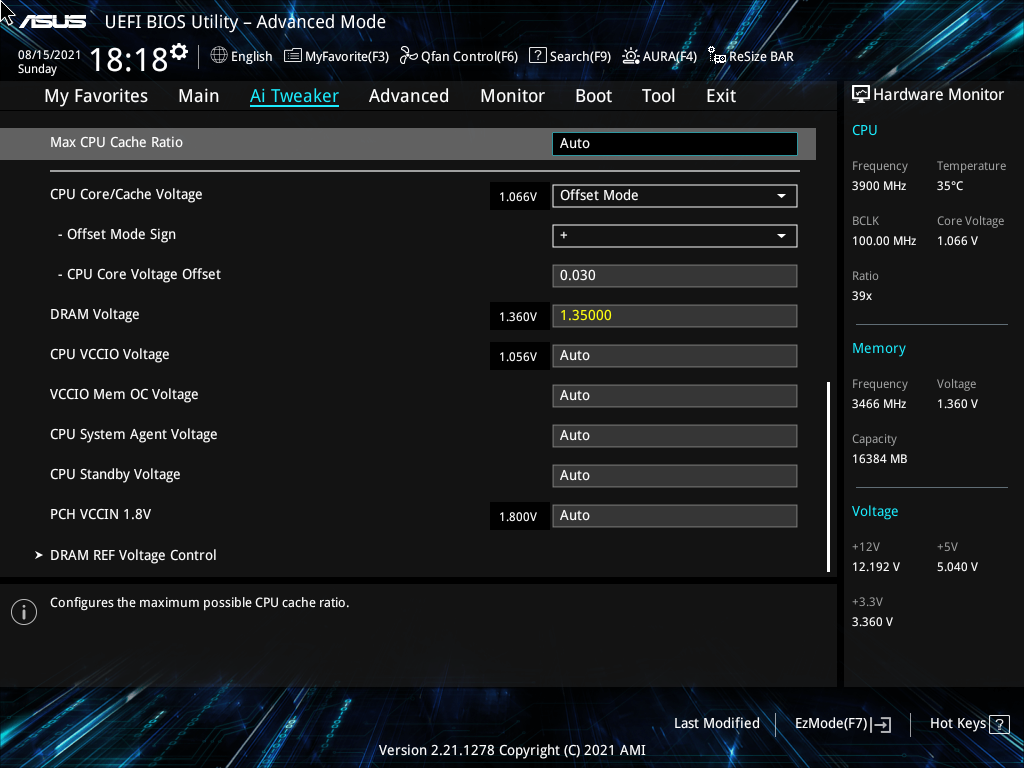
Task: Open the Tool tab
Action: pos(658,96)
